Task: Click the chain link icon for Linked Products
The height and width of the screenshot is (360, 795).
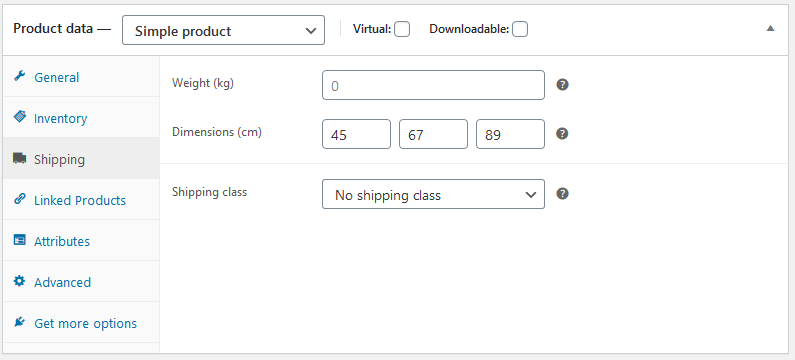Action: [19, 199]
